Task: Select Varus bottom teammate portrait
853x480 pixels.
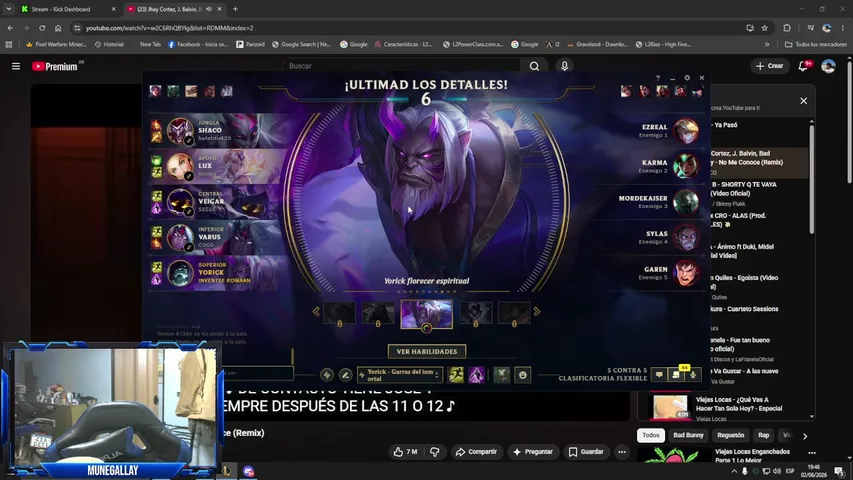Action: tap(180, 238)
